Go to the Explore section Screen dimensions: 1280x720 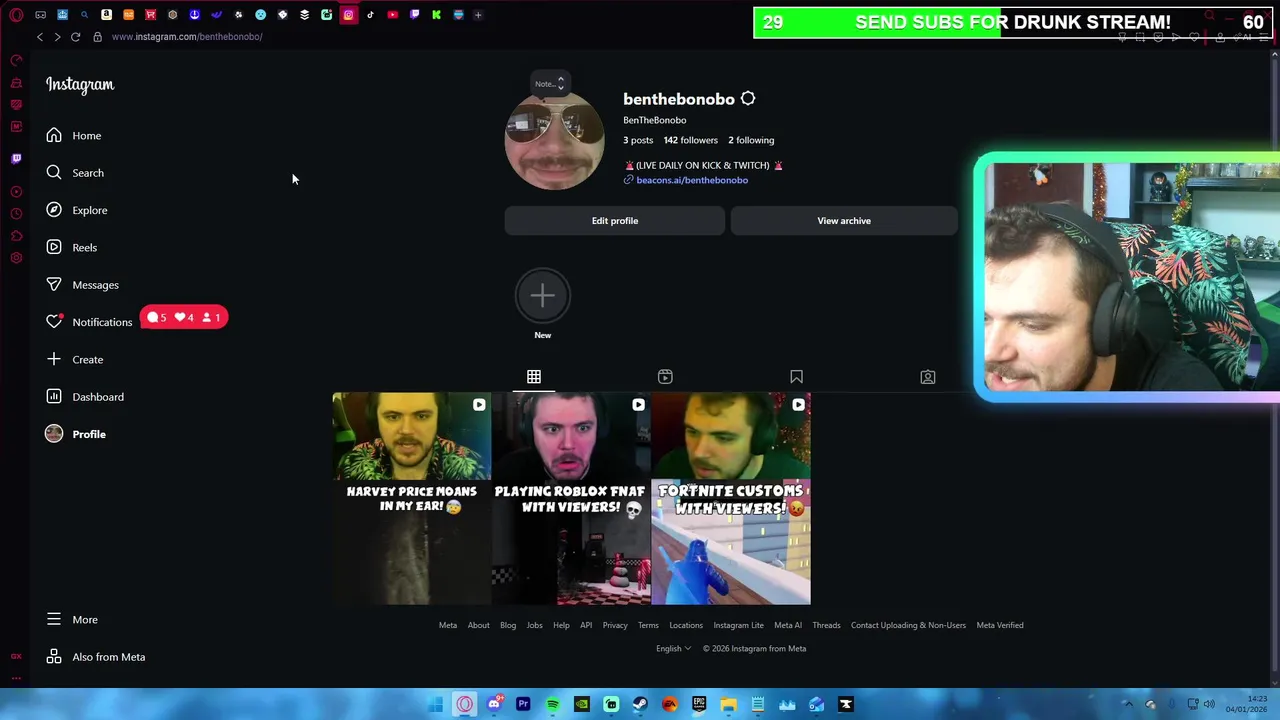pos(76,210)
